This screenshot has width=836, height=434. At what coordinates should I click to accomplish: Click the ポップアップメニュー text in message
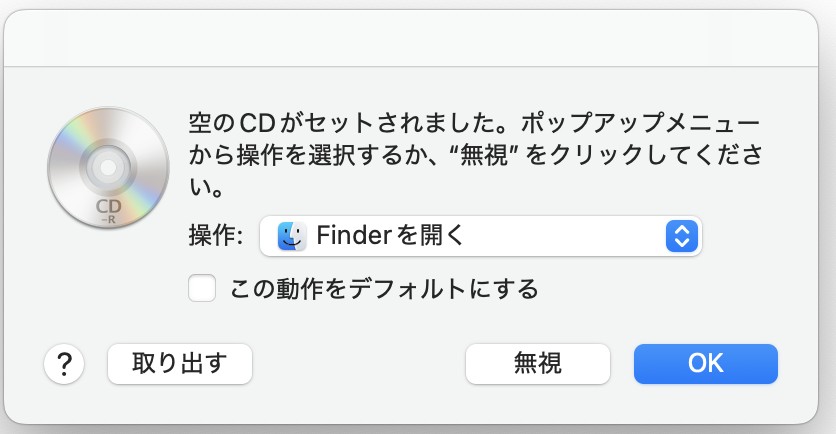pyautogui.click(x=640, y=123)
